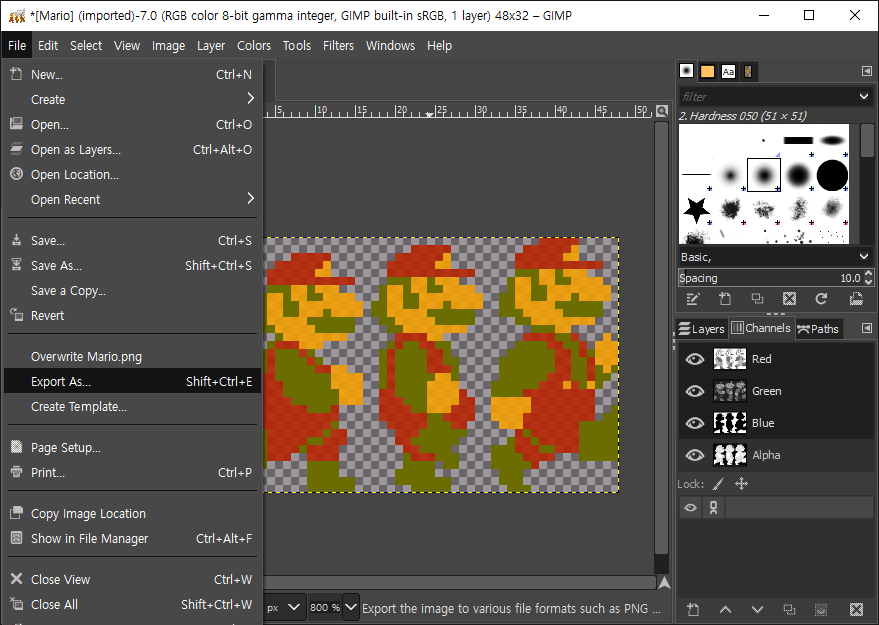Viewport: 879px width, 625px height.
Task: Click Open brush as image icon
Action: point(856,299)
